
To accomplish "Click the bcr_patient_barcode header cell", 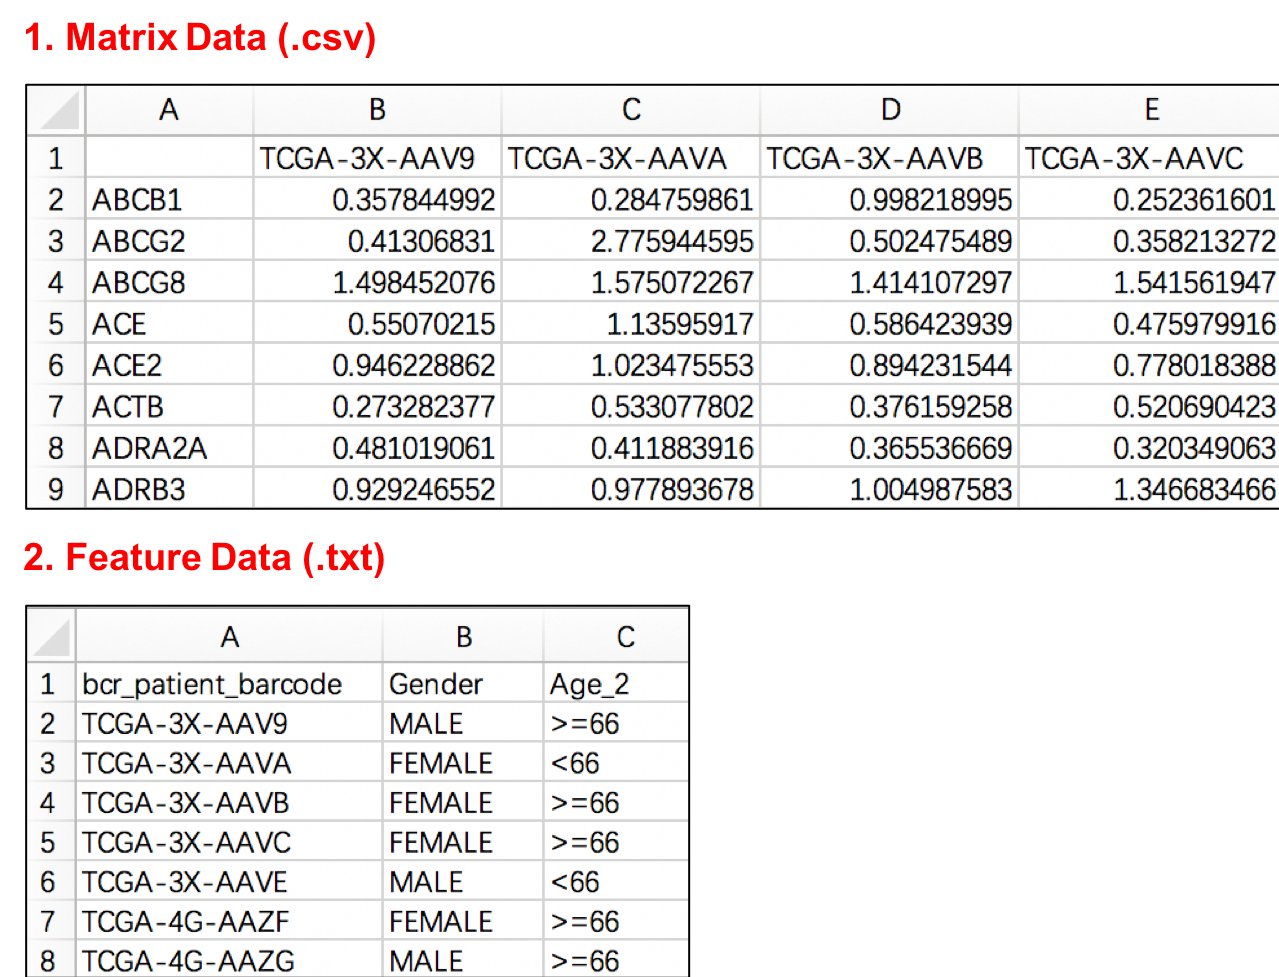I will pyautogui.click(x=229, y=684).
